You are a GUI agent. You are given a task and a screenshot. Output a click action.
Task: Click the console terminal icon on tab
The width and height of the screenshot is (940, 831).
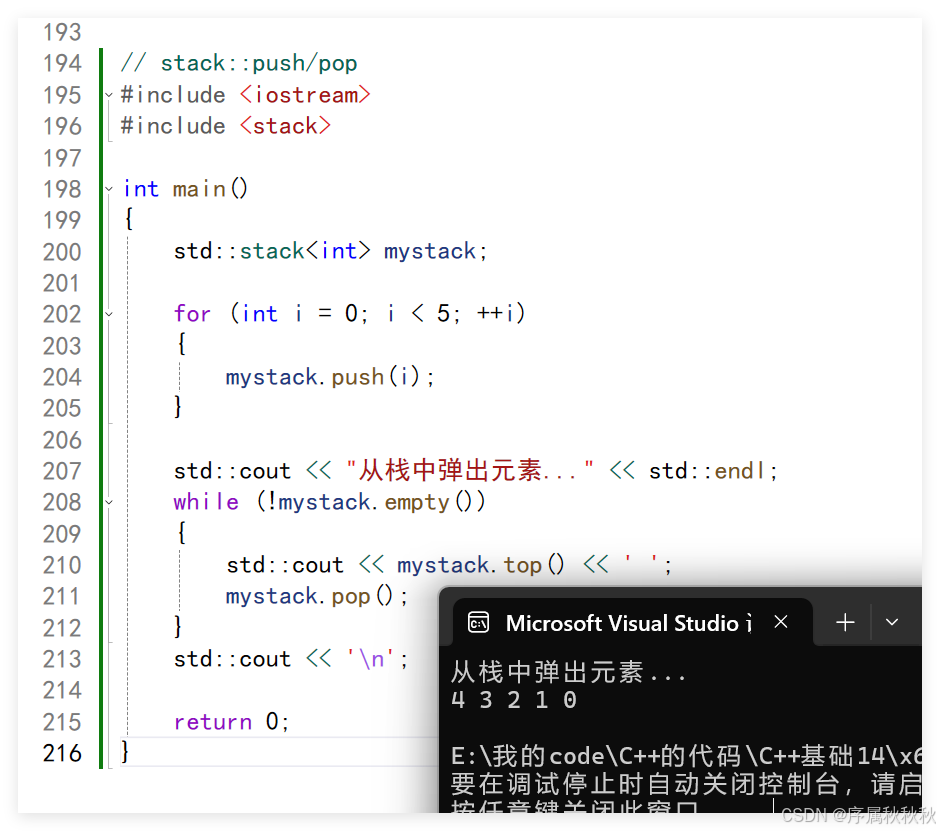[x=478, y=623]
